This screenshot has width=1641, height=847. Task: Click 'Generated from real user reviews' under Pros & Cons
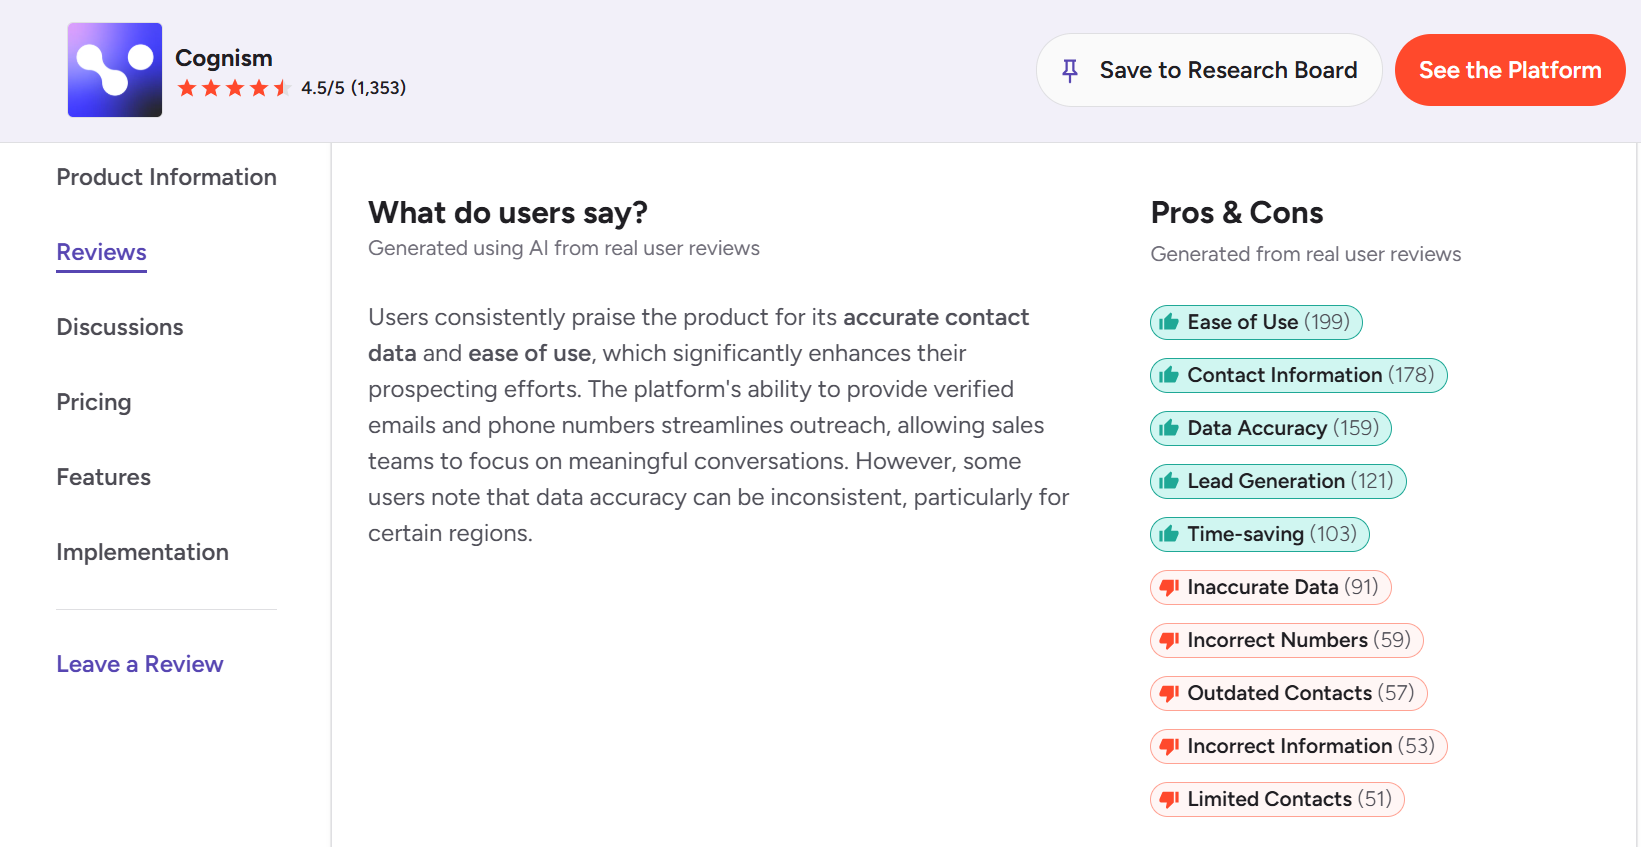1306,254
